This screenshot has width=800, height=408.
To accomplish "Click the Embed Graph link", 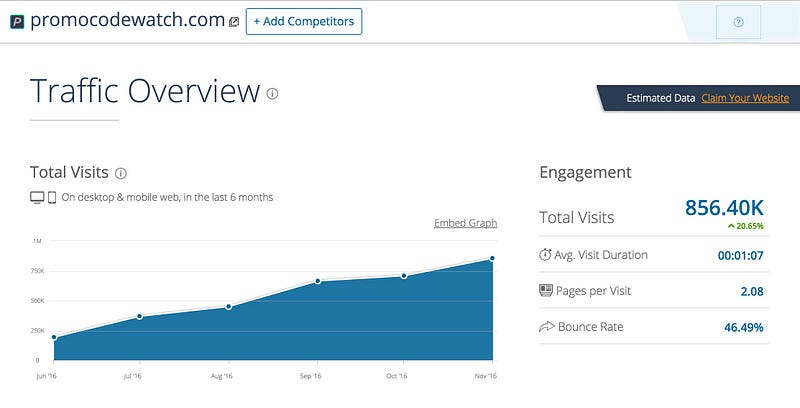I will pos(465,223).
